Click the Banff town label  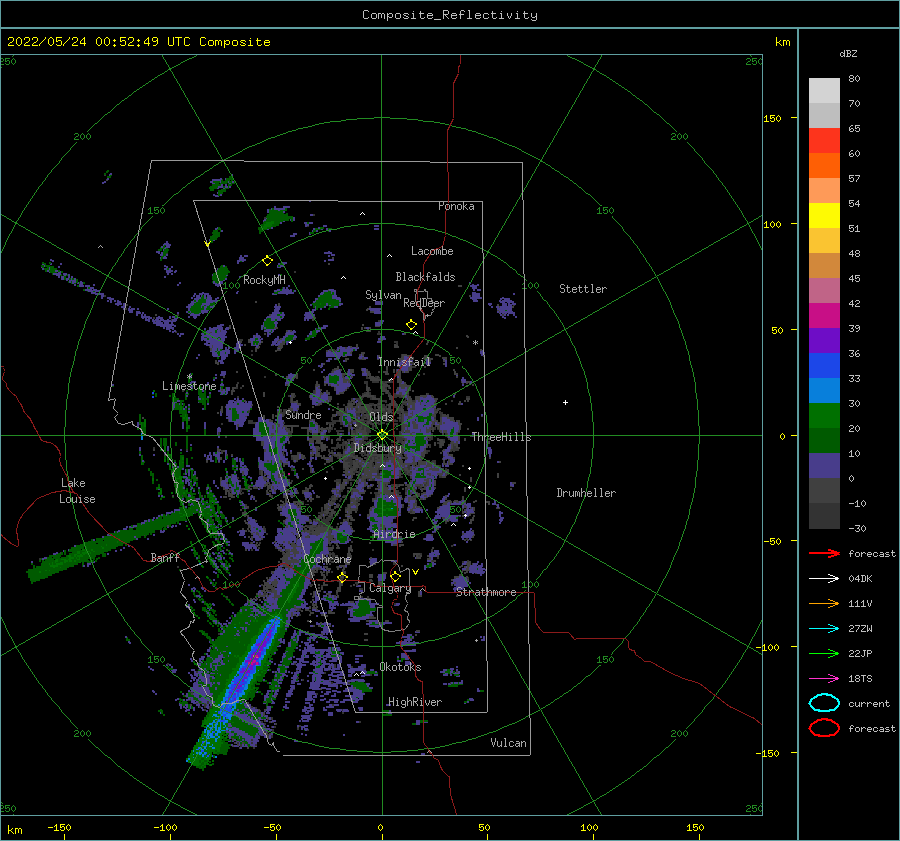(x=165, y=557)
